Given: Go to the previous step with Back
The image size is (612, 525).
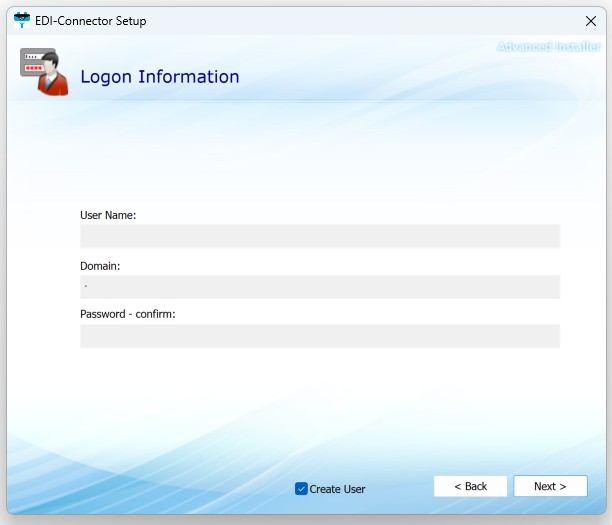Looking at the screenshot, I should (470, 486).
